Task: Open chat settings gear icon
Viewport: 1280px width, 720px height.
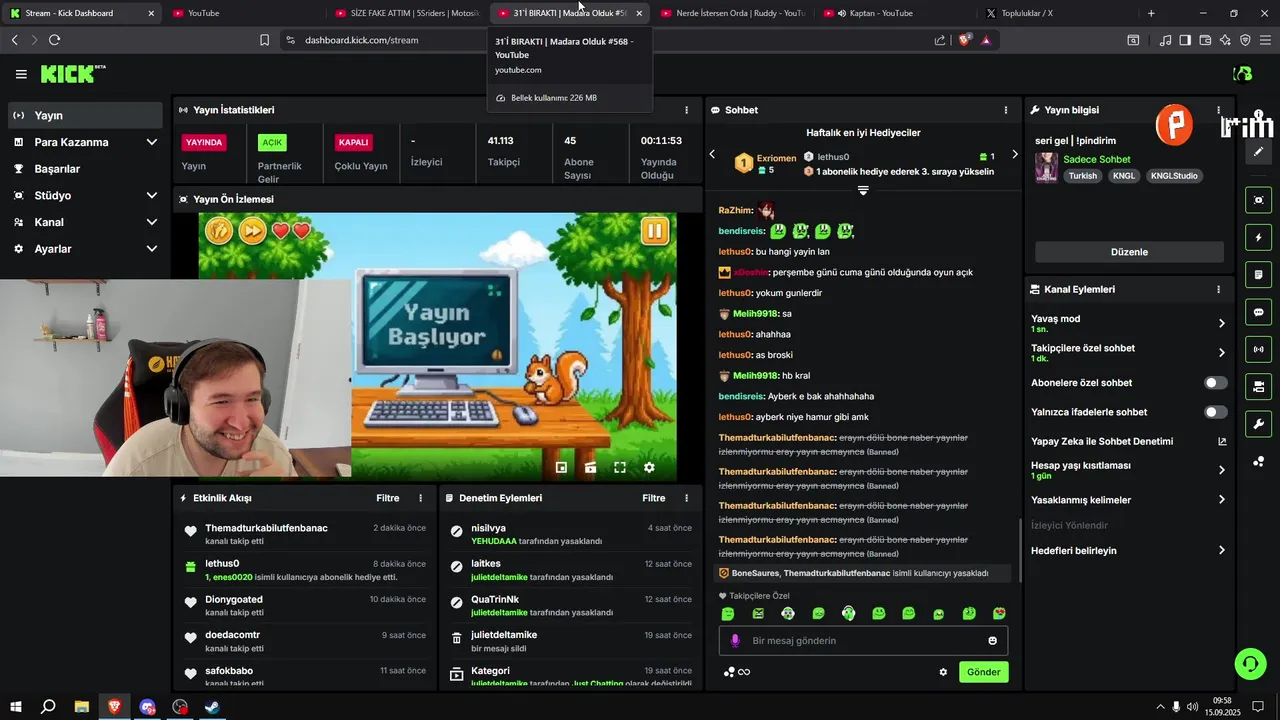Action: tap(943, 672)
